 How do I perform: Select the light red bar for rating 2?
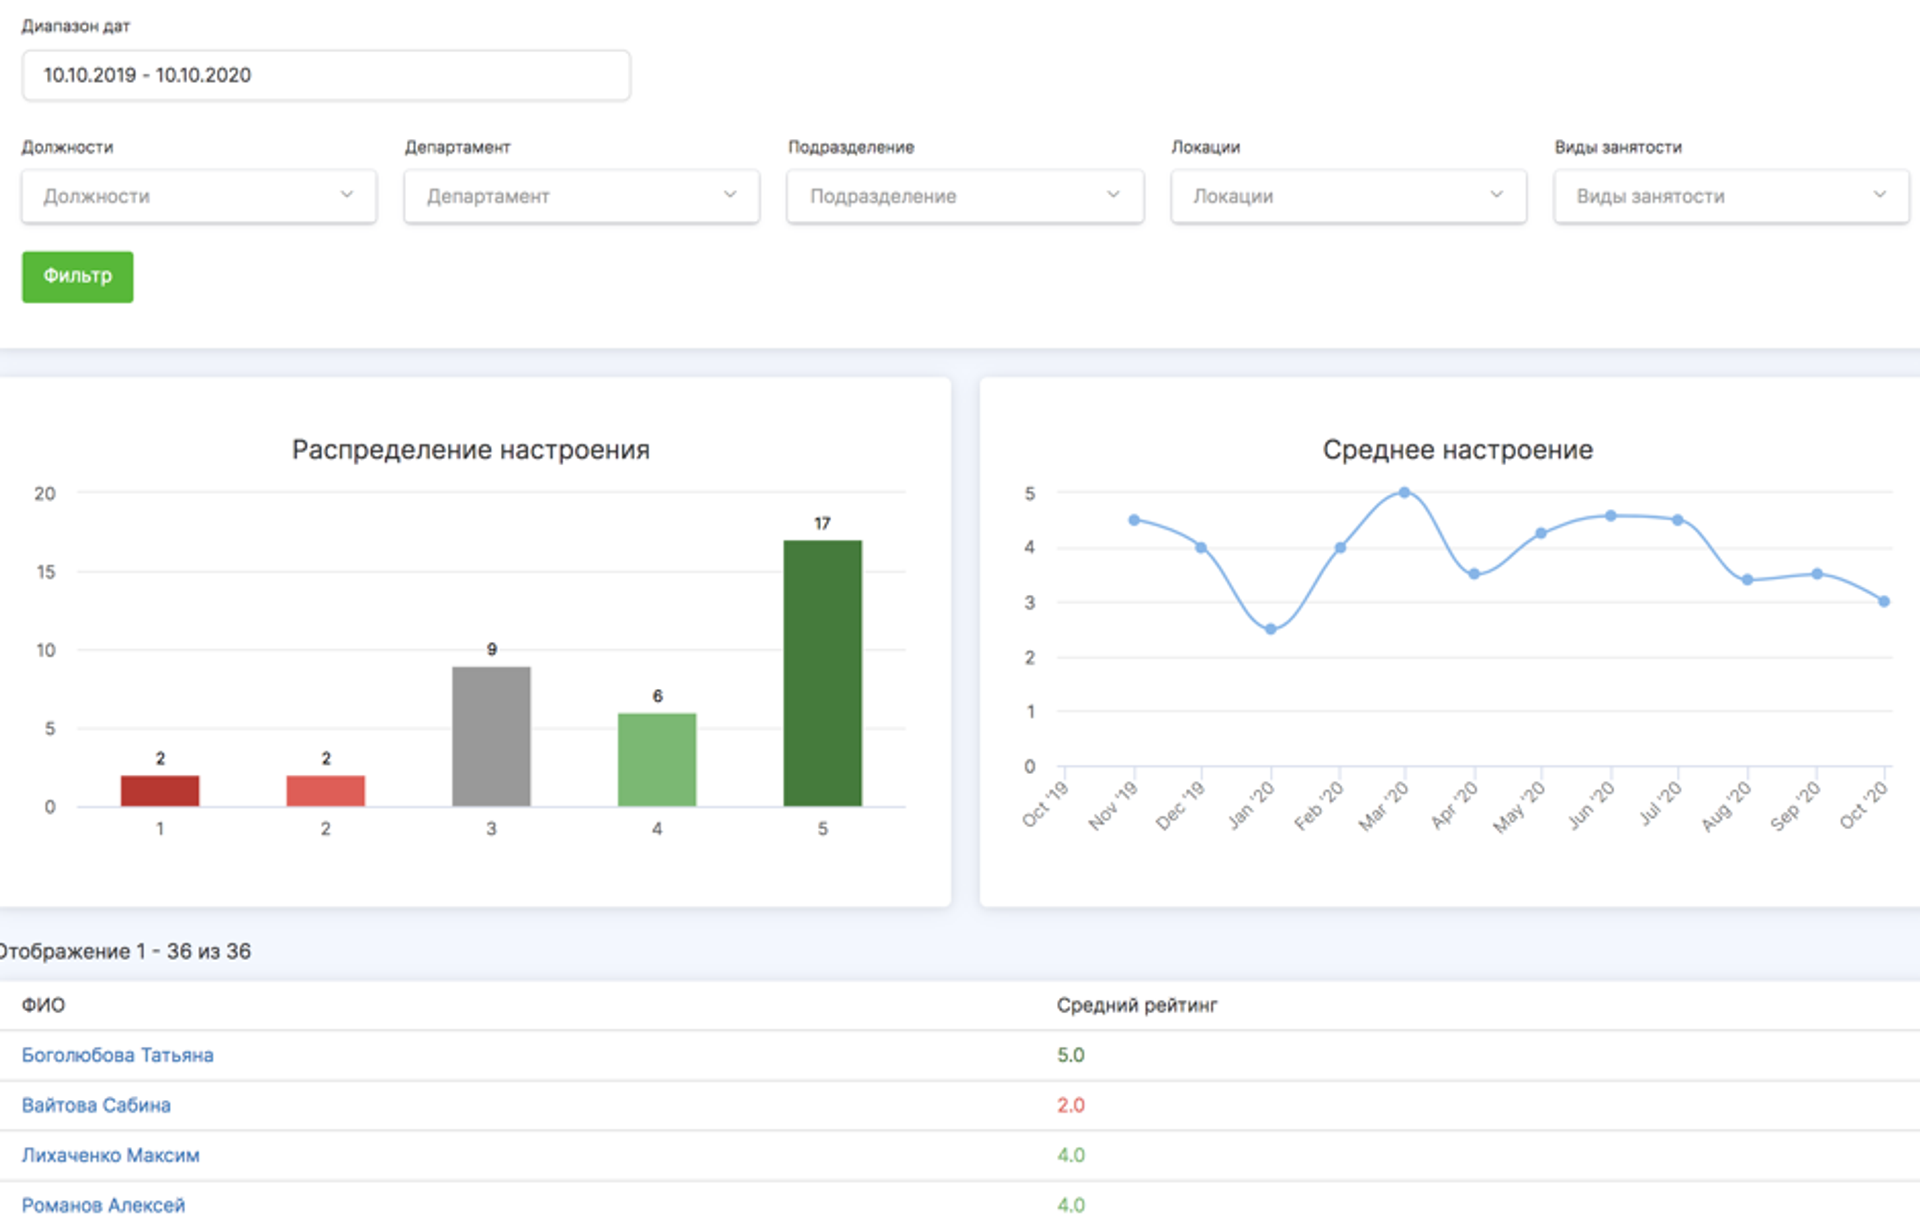(326, 790)
